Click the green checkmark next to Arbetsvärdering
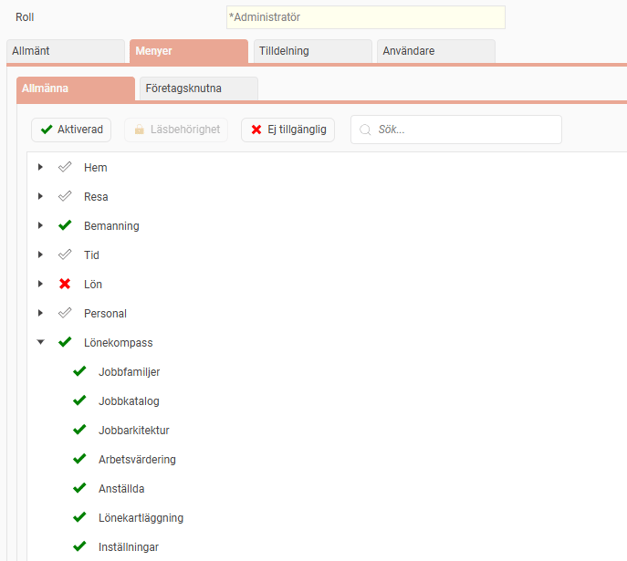The height and width of the screenshot is (561, 627). 80,459
